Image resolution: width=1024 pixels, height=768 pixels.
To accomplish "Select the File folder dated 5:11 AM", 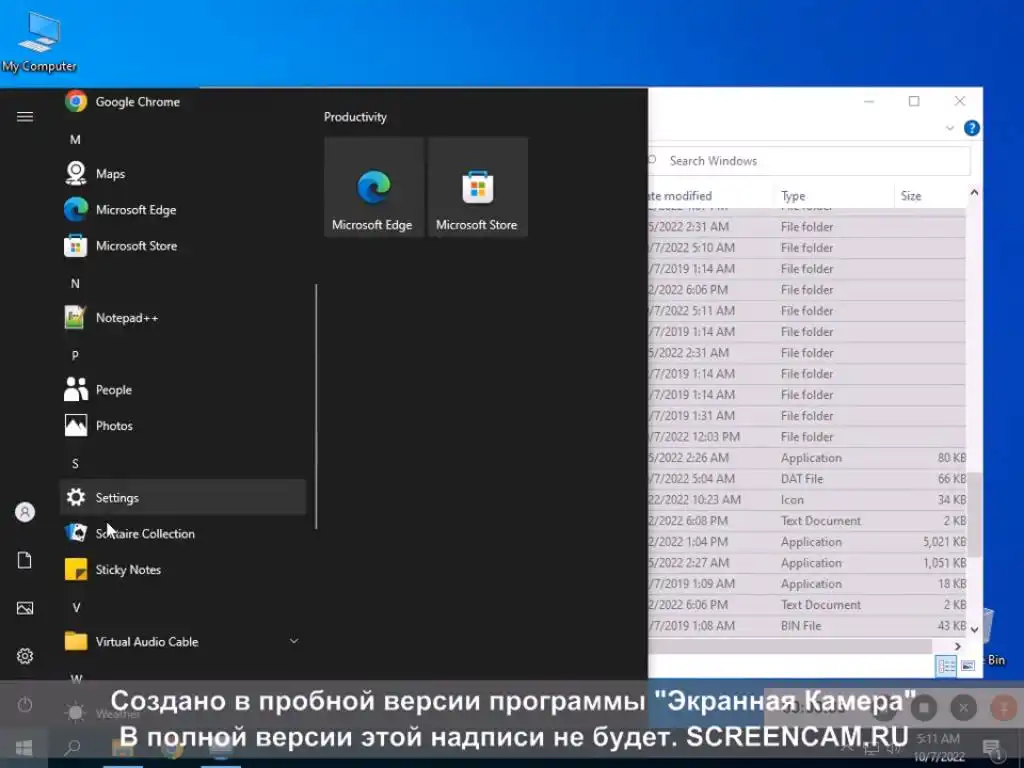I will (807, 311).
